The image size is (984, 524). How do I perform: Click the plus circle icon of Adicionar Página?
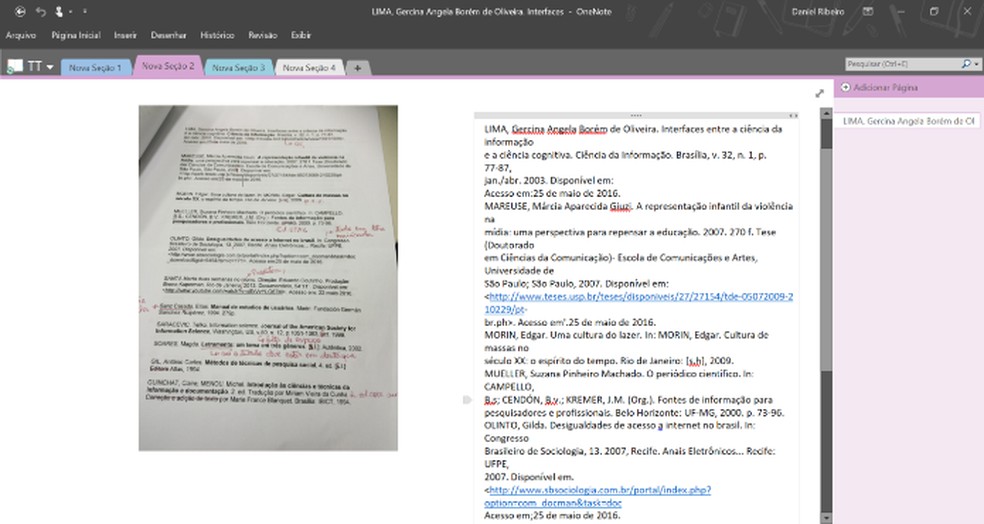(x=845, y=87)
